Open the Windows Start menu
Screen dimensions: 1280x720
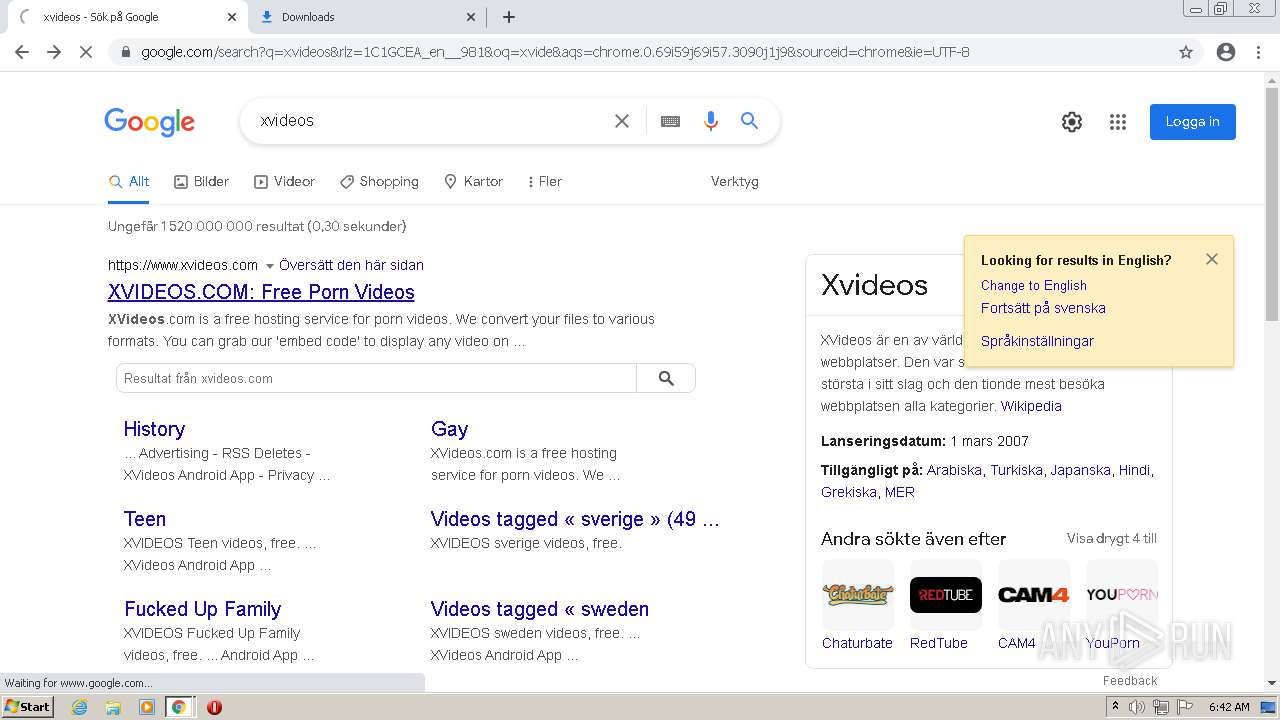28,706
